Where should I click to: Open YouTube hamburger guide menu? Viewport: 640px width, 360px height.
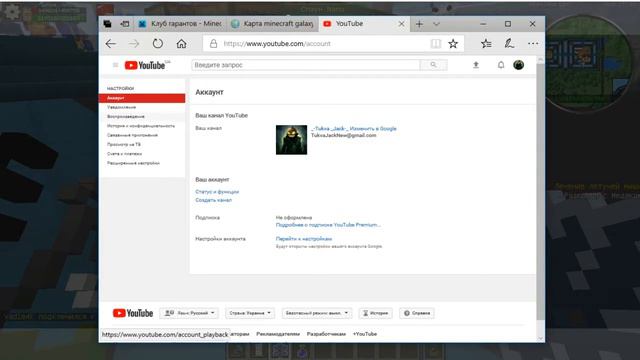[115, 65]
